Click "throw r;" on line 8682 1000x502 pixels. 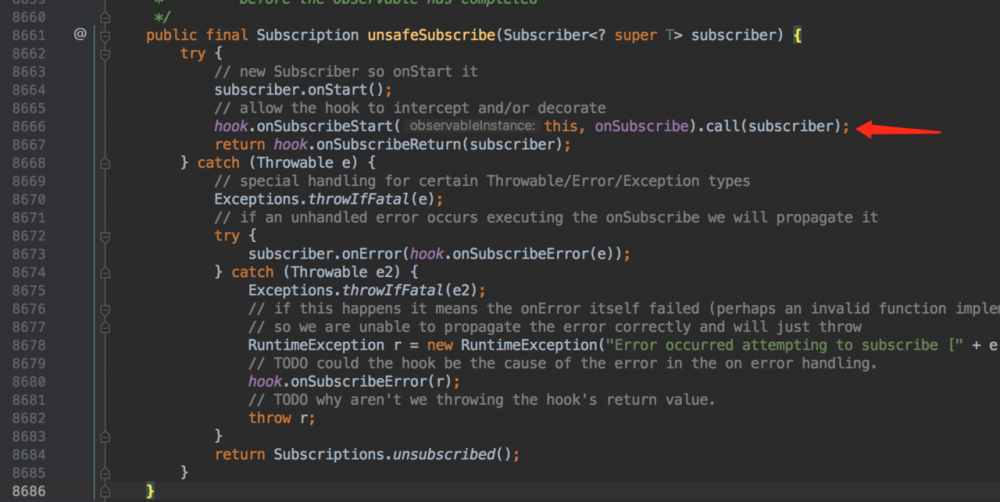pos(282,418)
